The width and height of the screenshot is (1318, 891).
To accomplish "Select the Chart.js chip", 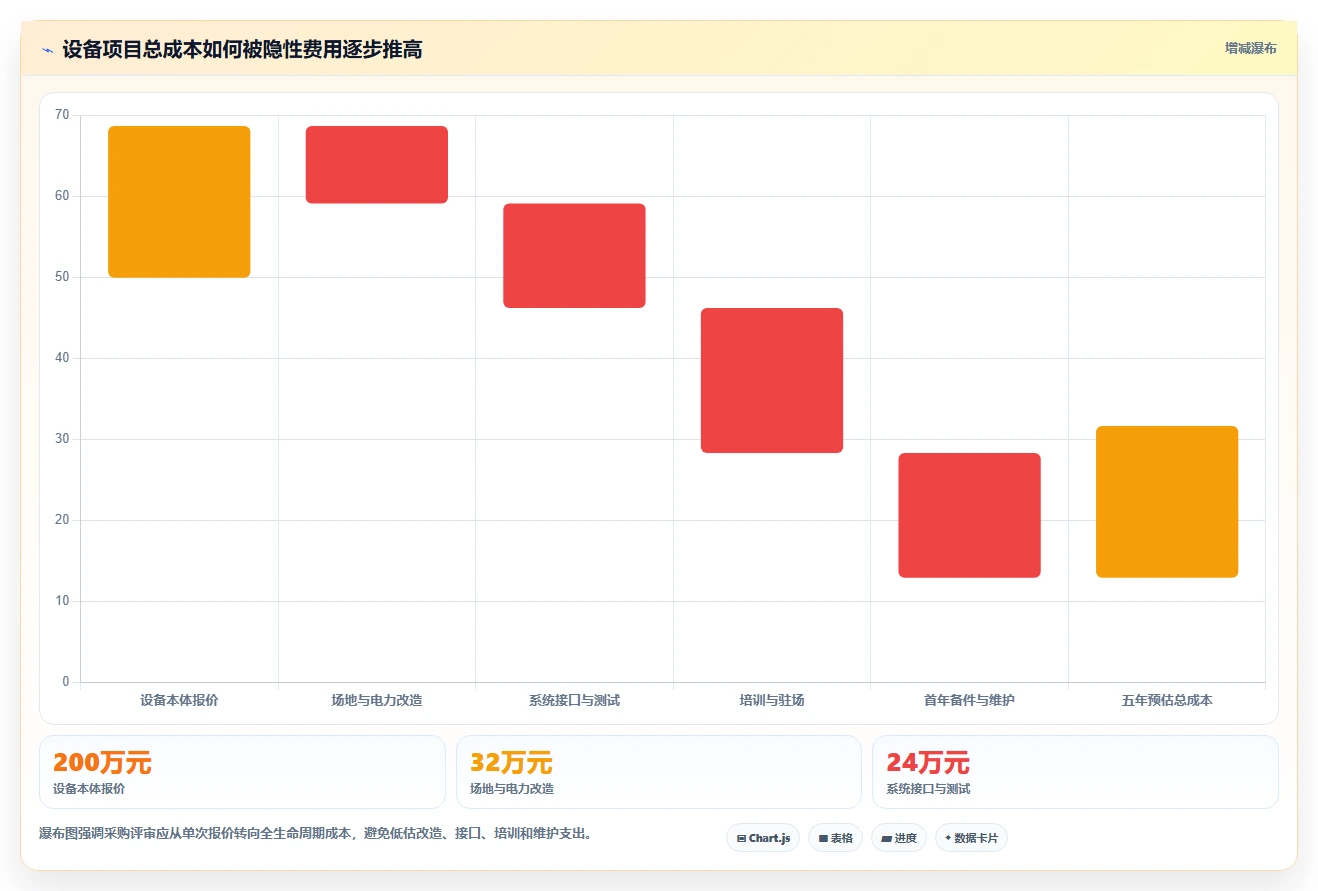I will tap(763, 838).
